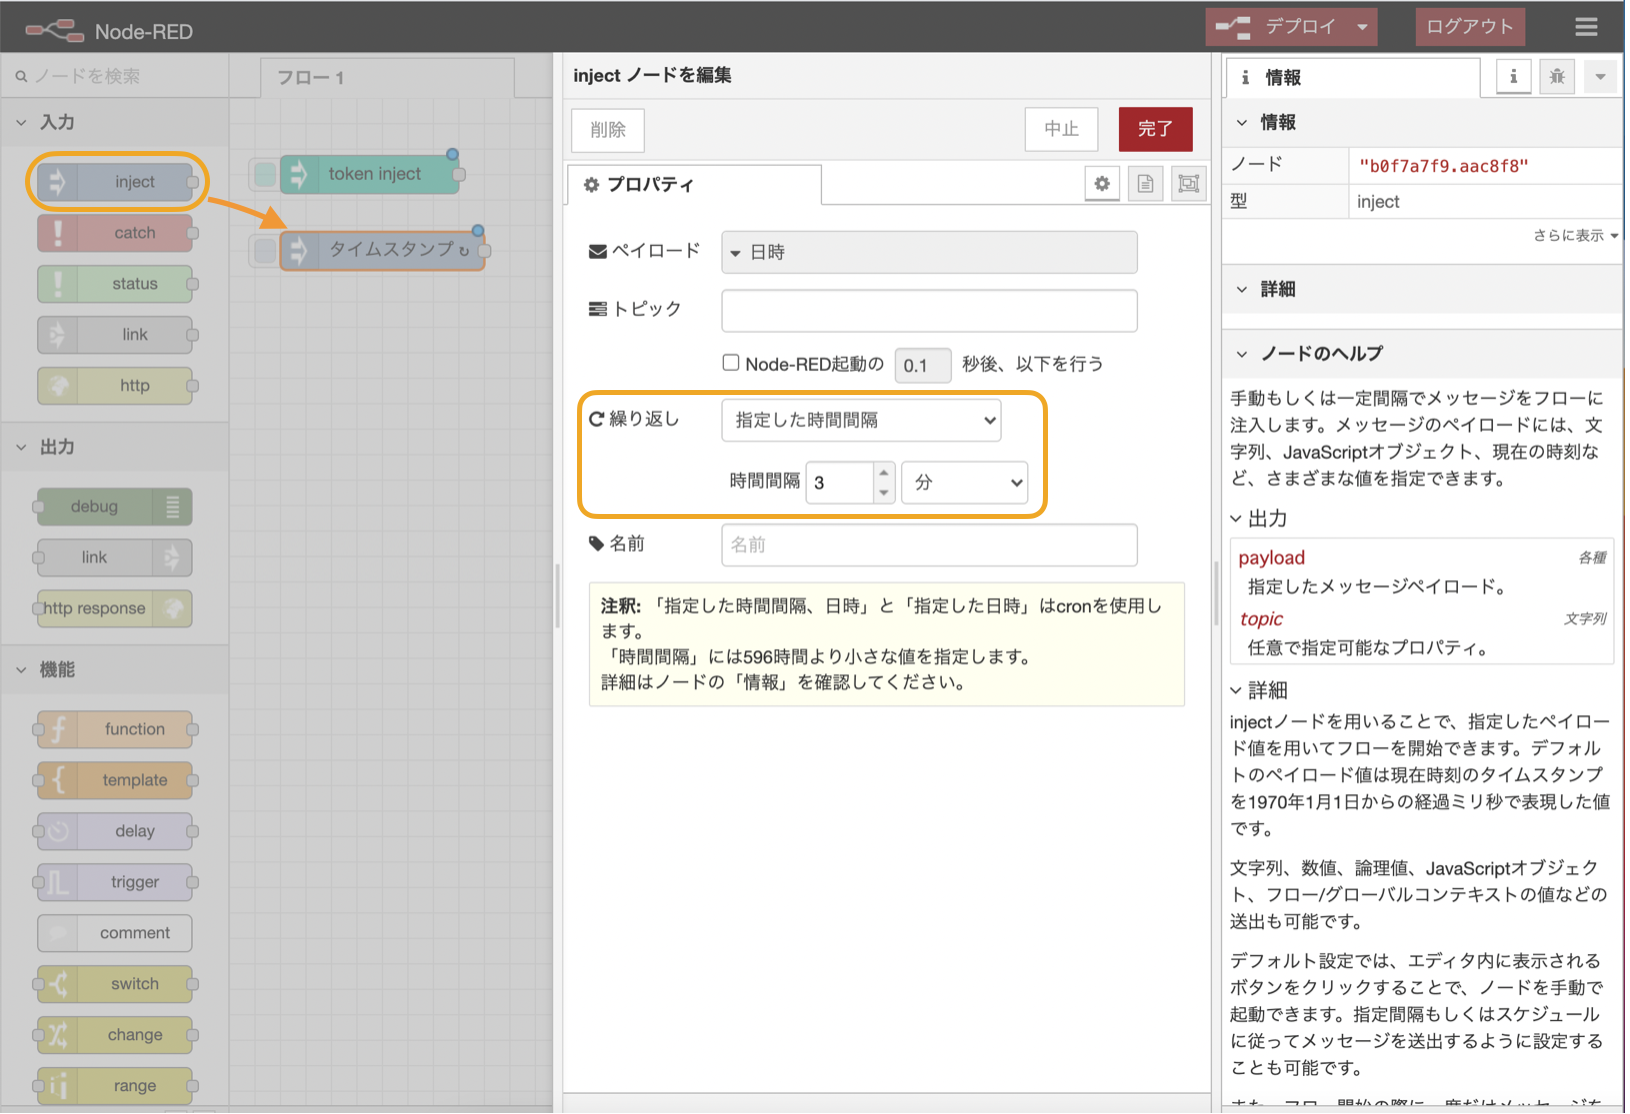Image resolution: width=1630 pixels, height=1114 pixels.
Task: Collapse the 入力 palette category
Action: (22, 122)
